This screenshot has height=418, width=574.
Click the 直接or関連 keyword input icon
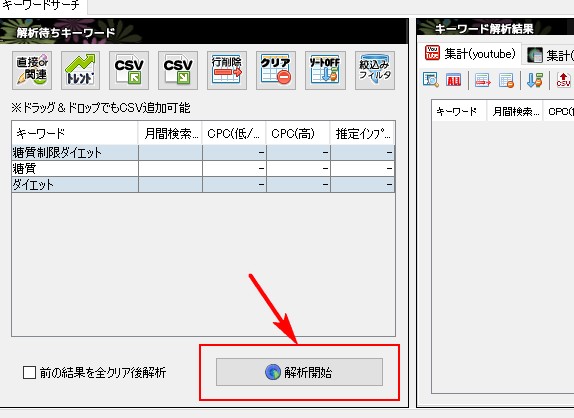tap(32, 70)
